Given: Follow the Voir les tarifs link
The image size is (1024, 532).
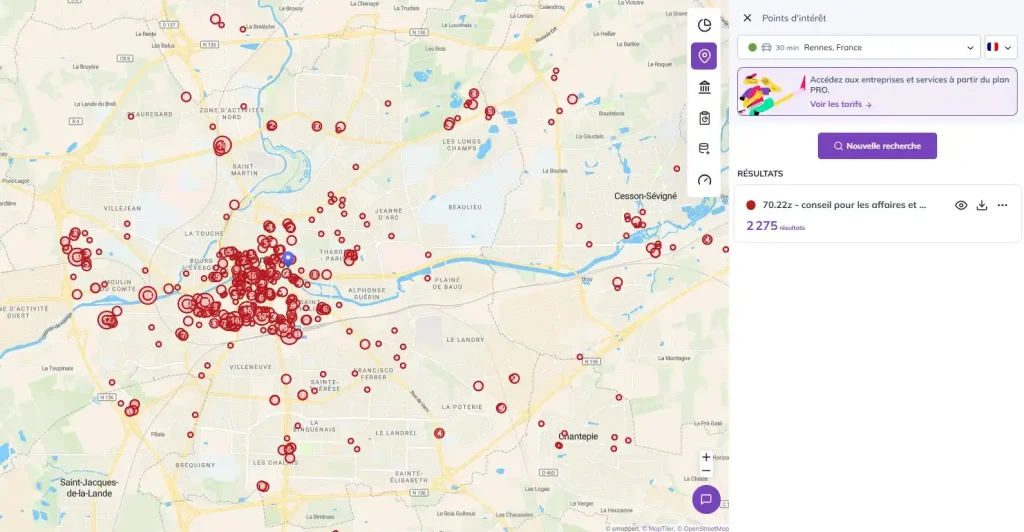Looking at the screenshot, I should pos(840,104).
